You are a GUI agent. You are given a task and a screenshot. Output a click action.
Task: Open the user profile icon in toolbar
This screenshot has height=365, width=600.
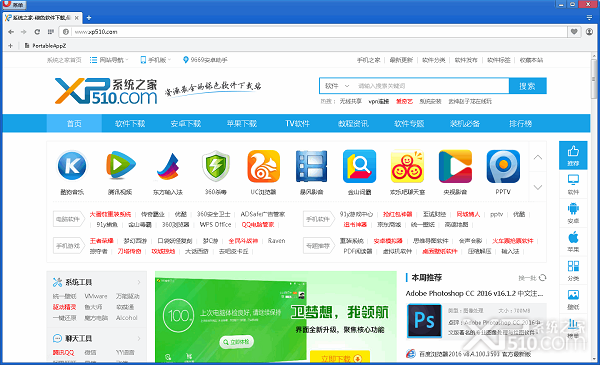(589, 32)
